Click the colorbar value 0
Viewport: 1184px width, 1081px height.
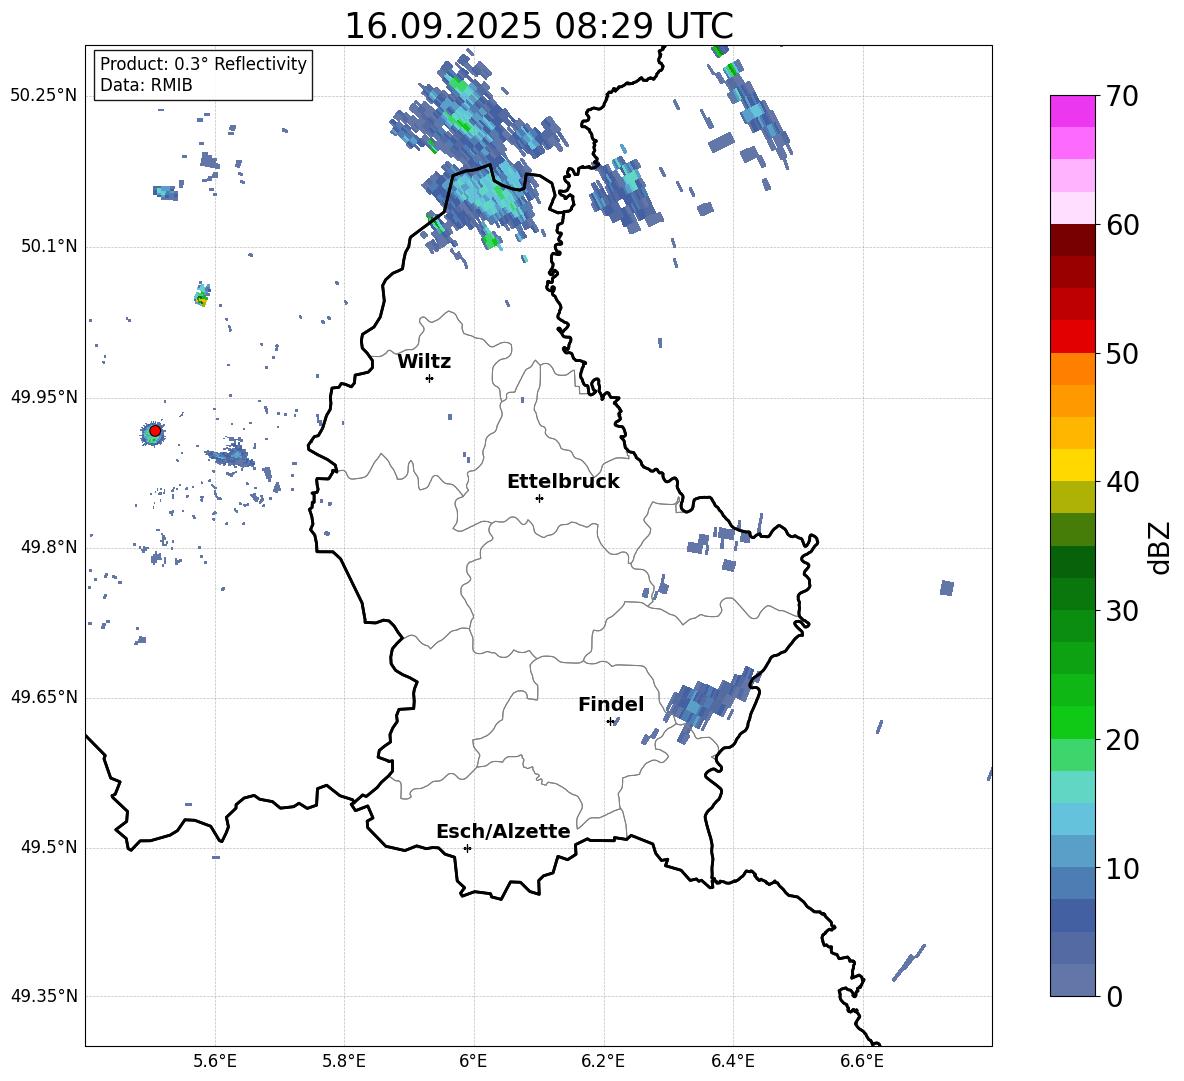pos(1115,996)
